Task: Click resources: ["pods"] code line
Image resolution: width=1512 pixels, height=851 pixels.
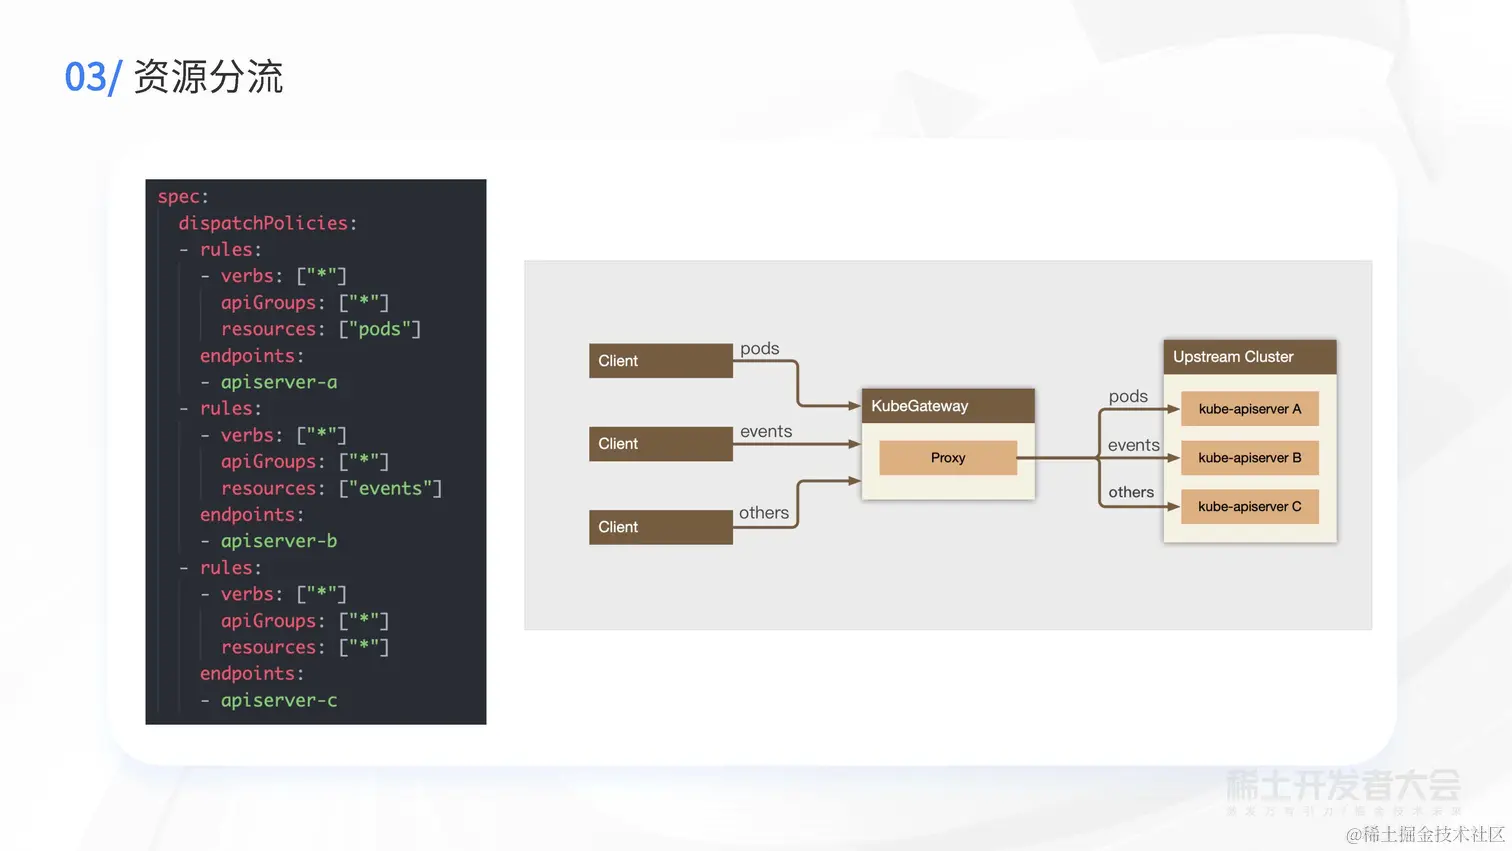Action: (x=321, y=329)
